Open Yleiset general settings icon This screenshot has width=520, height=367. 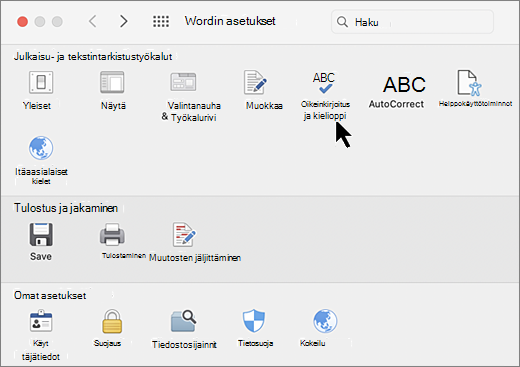tap(41, 82)
